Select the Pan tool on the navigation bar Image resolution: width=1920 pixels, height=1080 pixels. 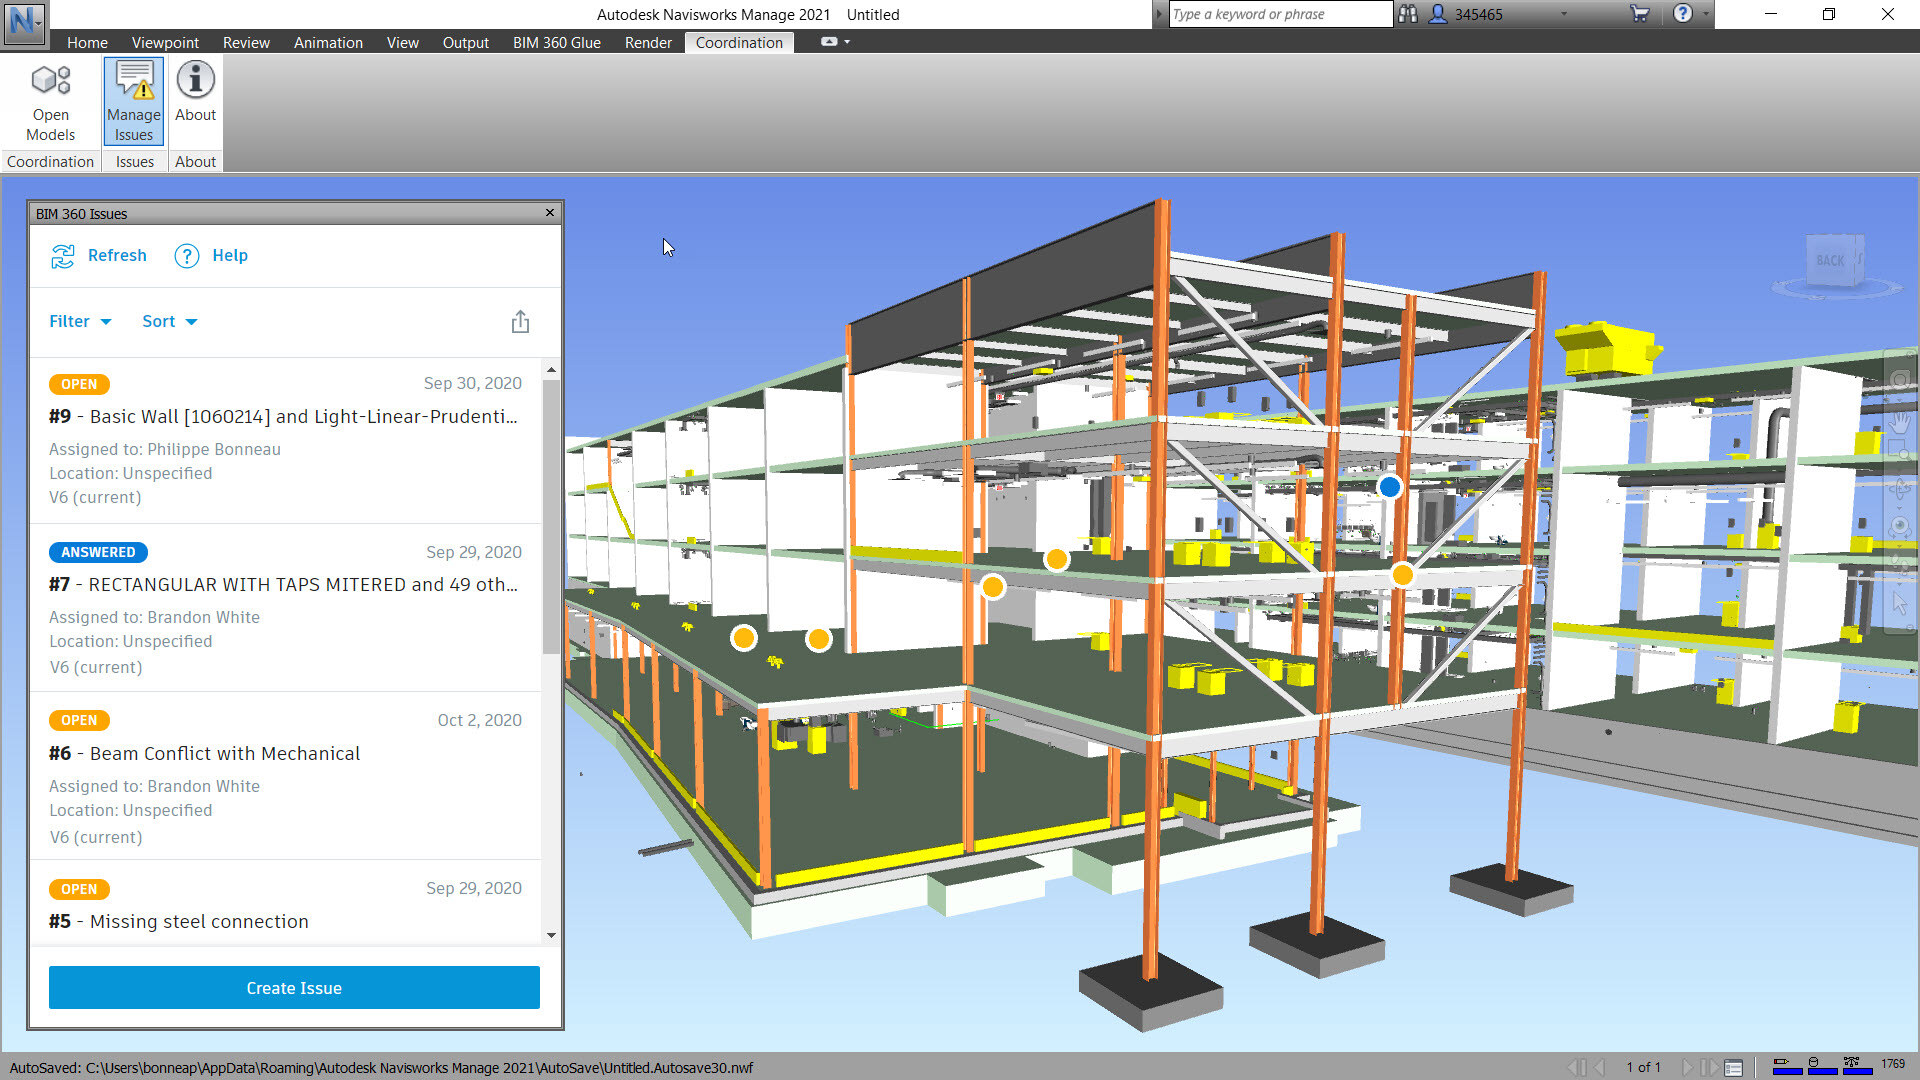tap(1901, 422)
